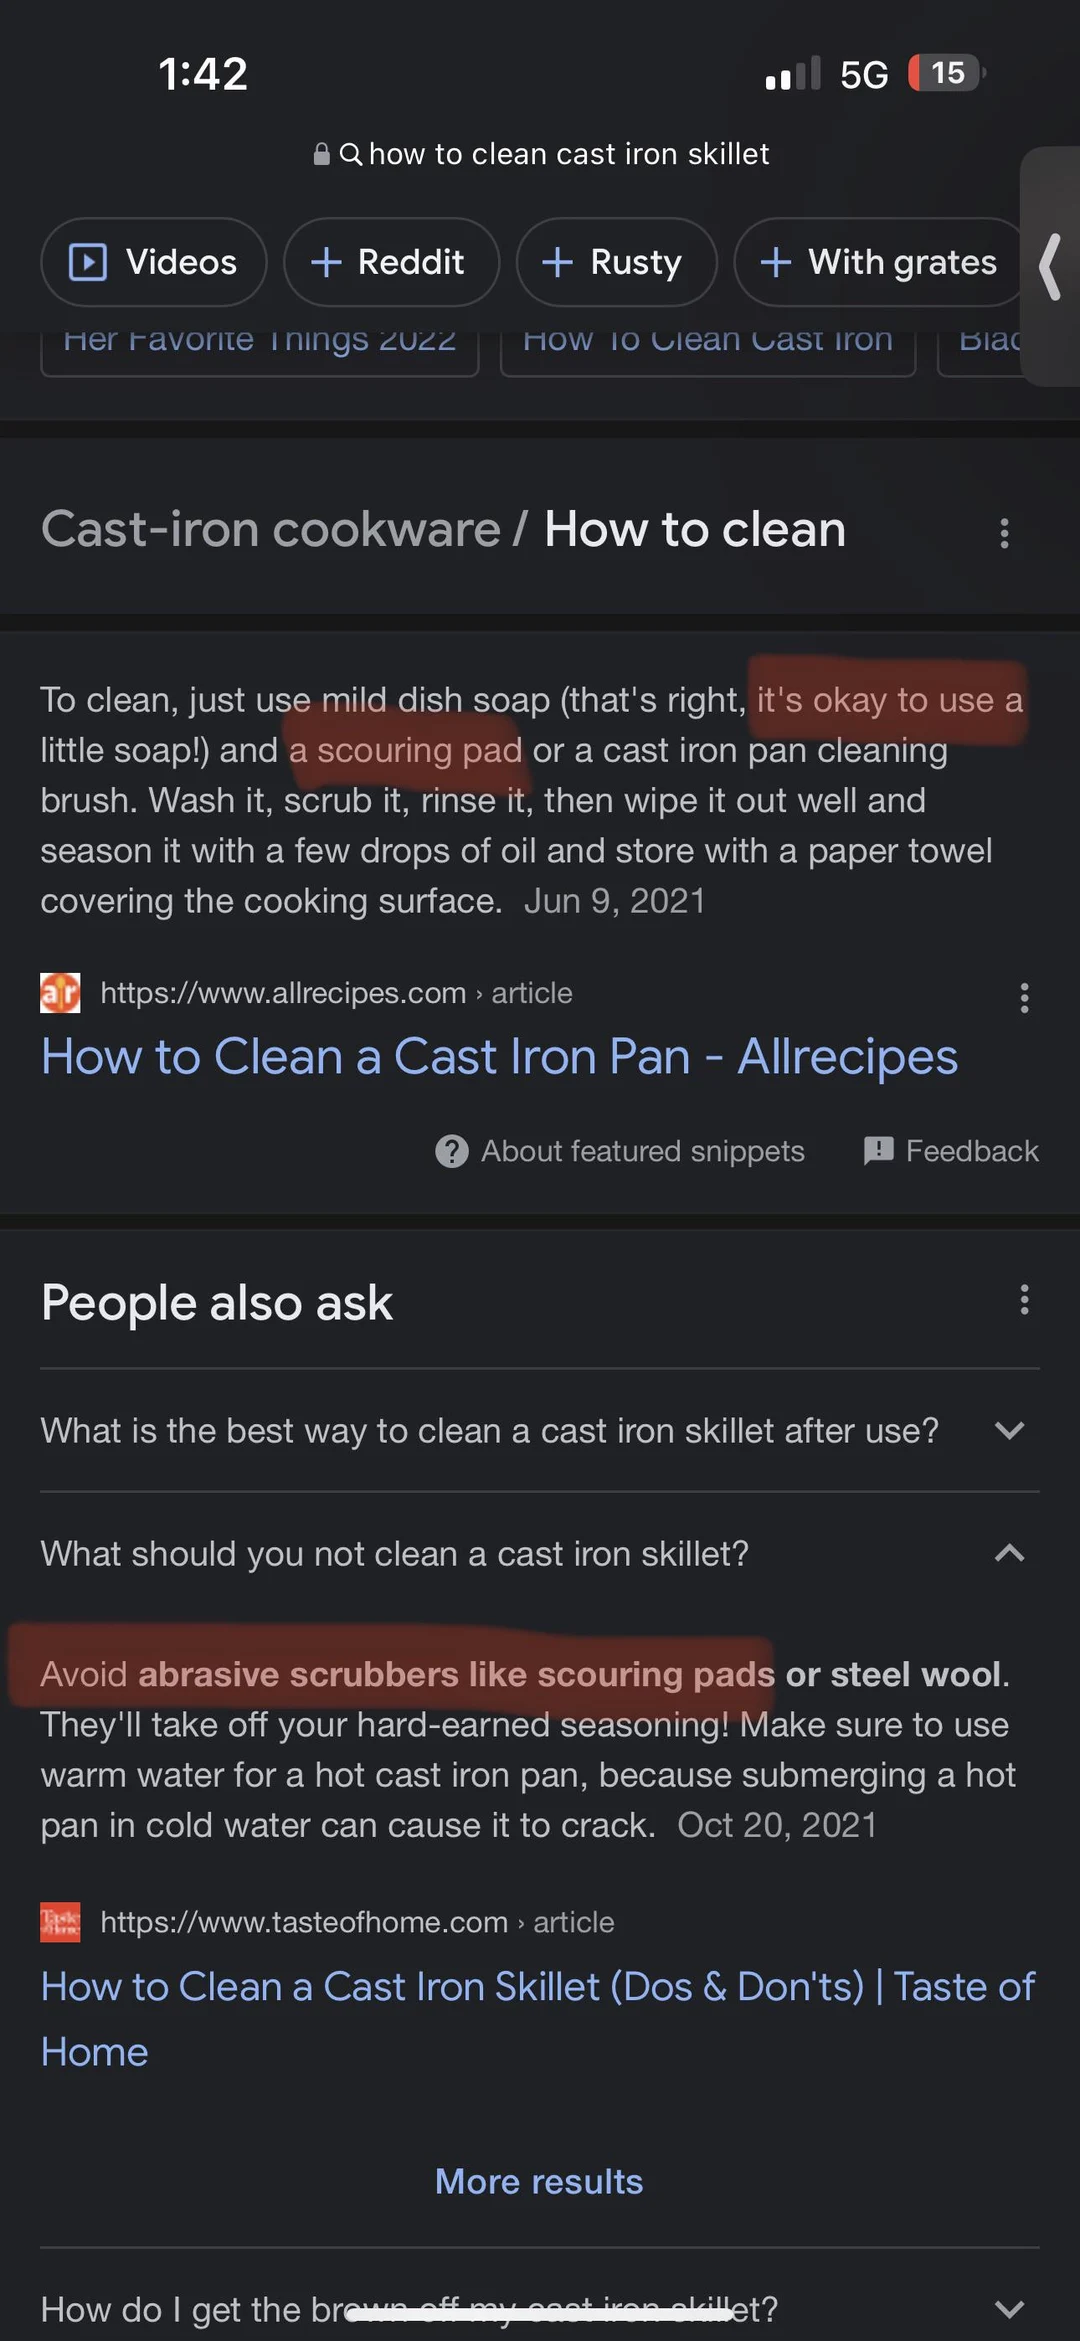Click the Videos play icon filter

tap(90, 262)
